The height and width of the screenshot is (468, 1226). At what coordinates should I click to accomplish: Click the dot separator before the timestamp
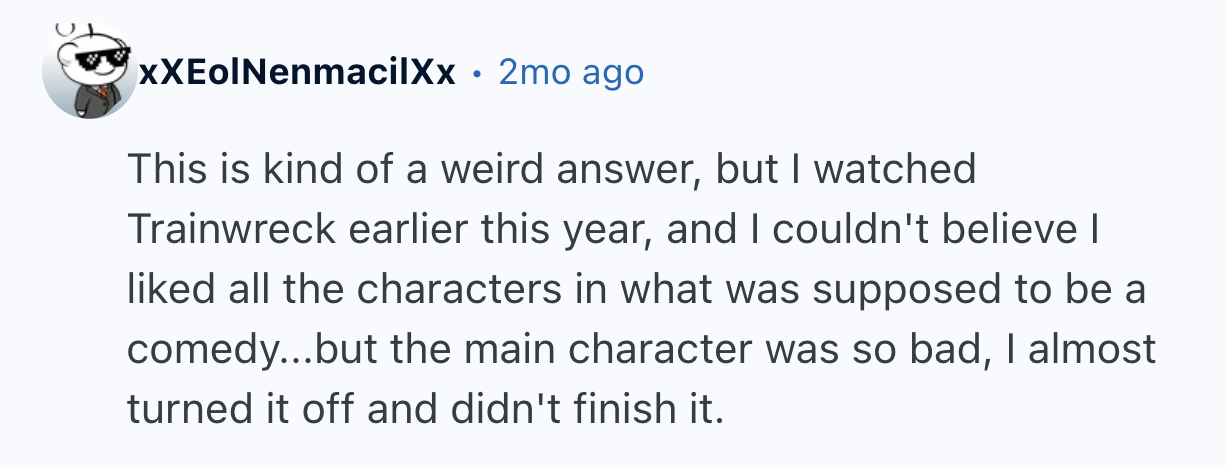tap(477, 73)
